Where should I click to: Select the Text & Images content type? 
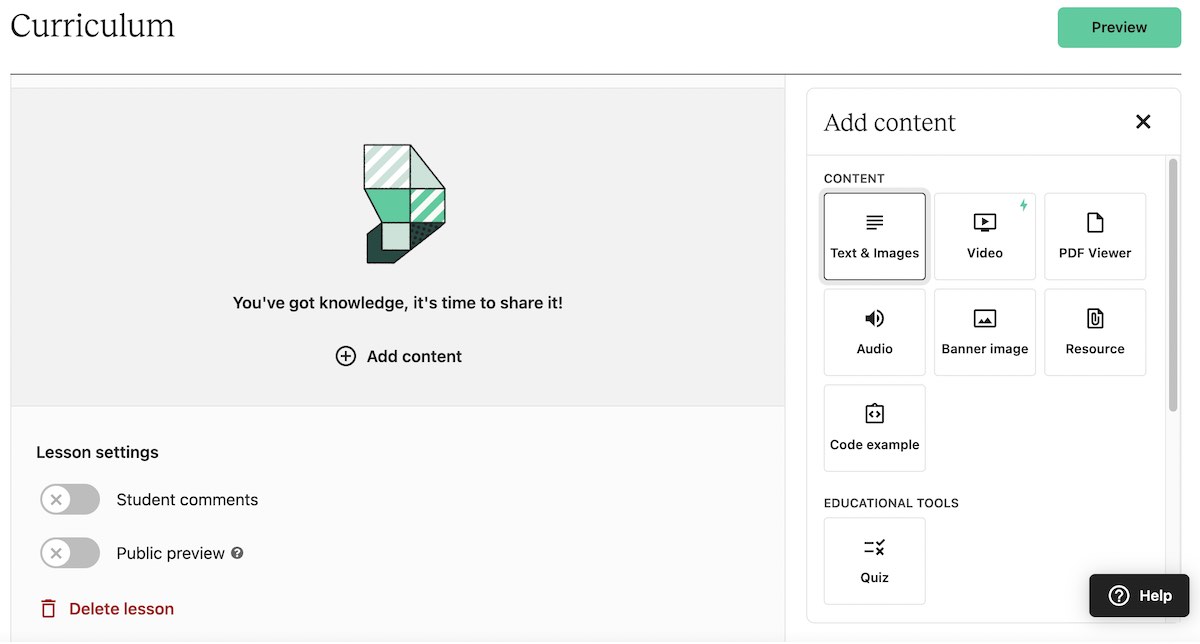874,235
